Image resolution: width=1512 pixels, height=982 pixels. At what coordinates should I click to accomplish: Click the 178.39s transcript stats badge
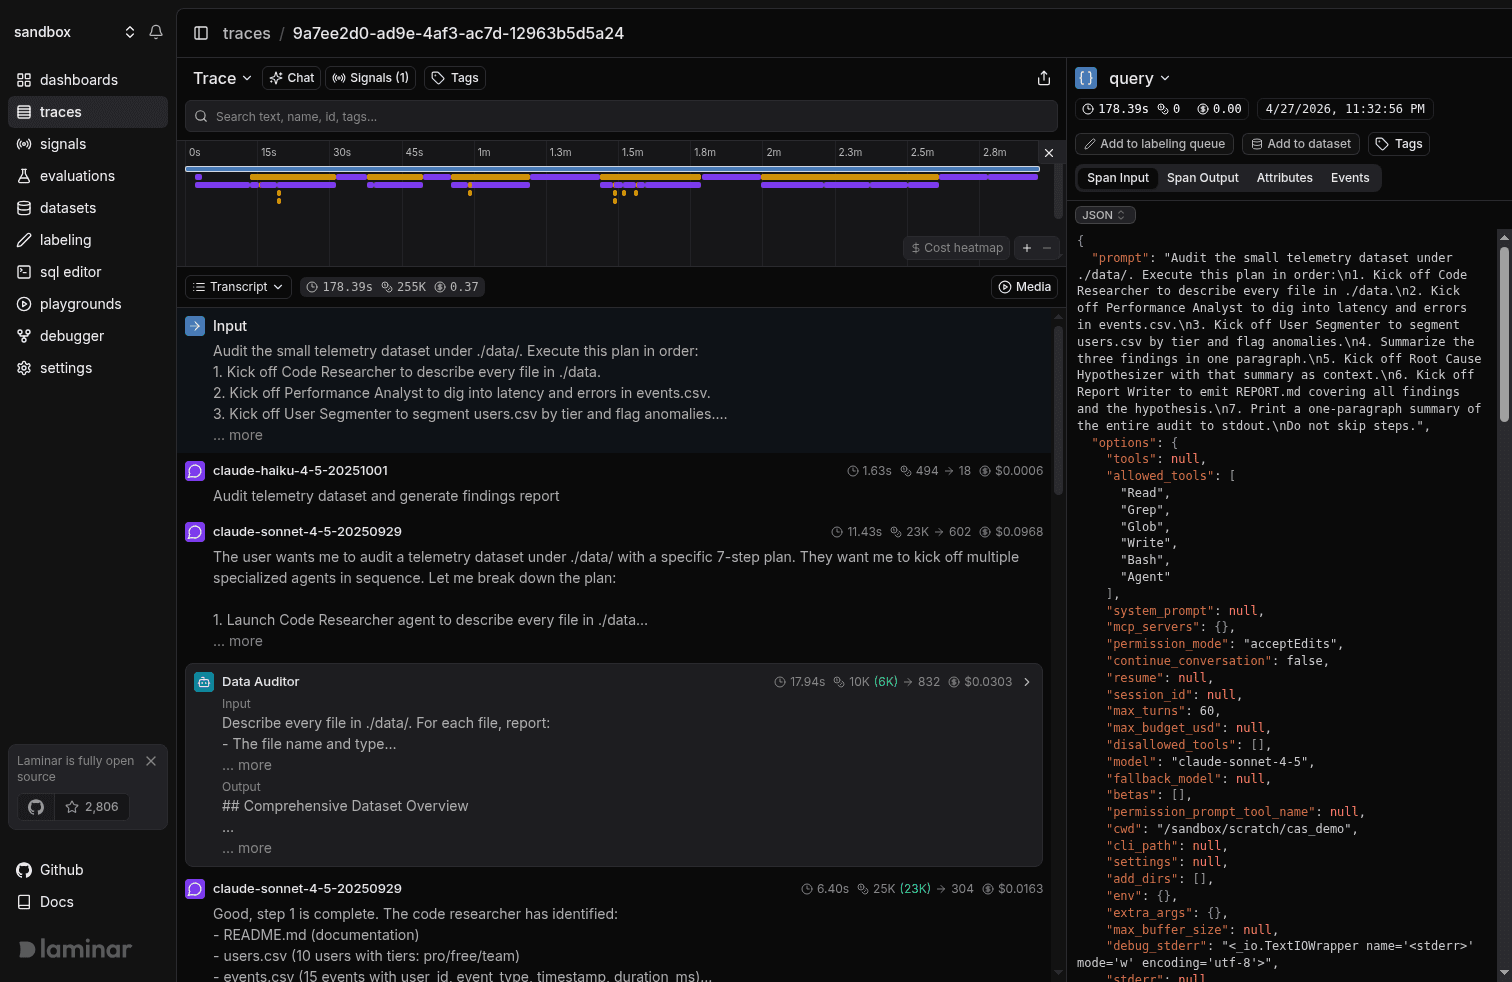click(x=393, y=287)
